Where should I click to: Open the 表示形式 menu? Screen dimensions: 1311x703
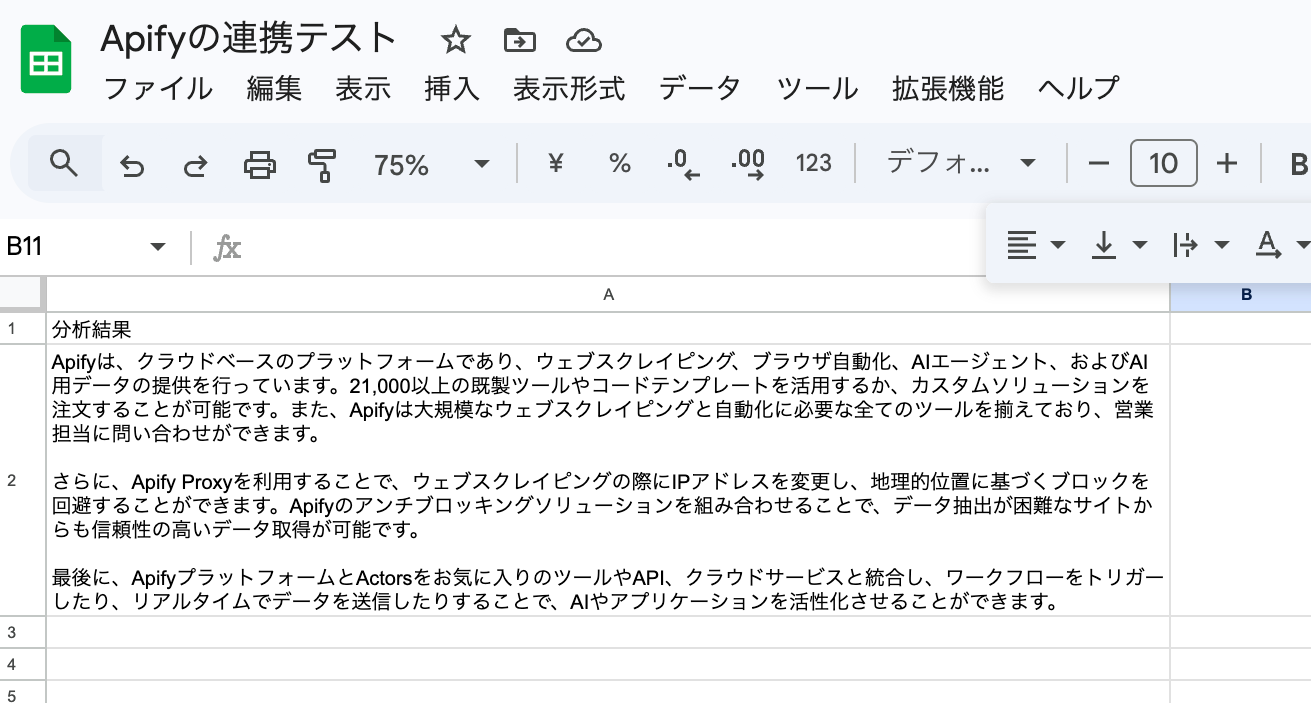click(569, 89)
